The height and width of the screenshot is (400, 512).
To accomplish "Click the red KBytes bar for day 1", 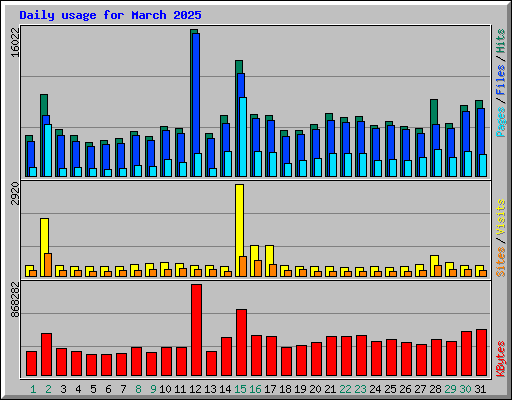I will point(31,364).
